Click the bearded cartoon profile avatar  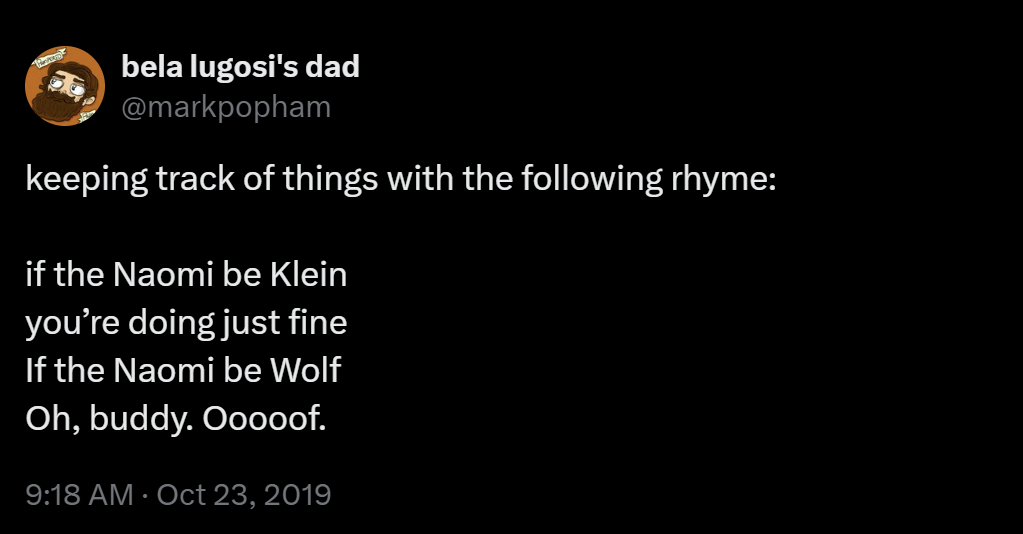coord(64,86)
